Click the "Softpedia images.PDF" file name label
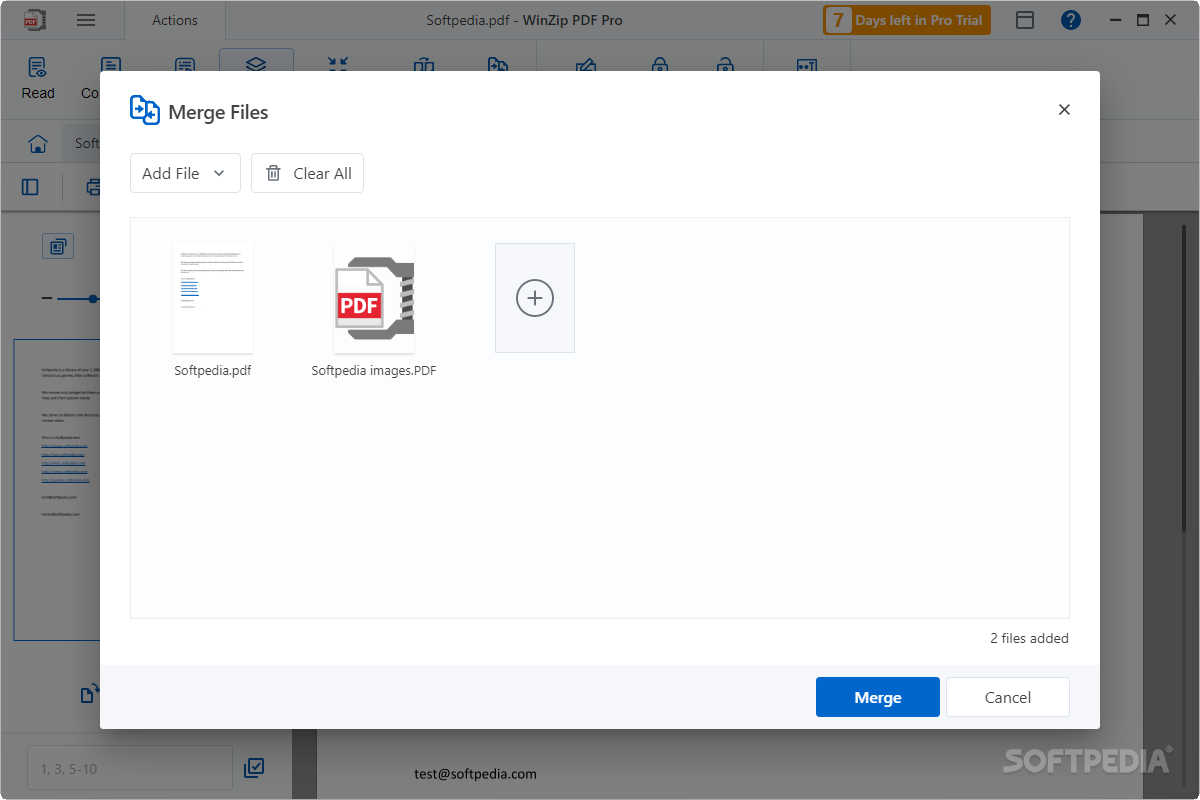 tap(374, 370)
